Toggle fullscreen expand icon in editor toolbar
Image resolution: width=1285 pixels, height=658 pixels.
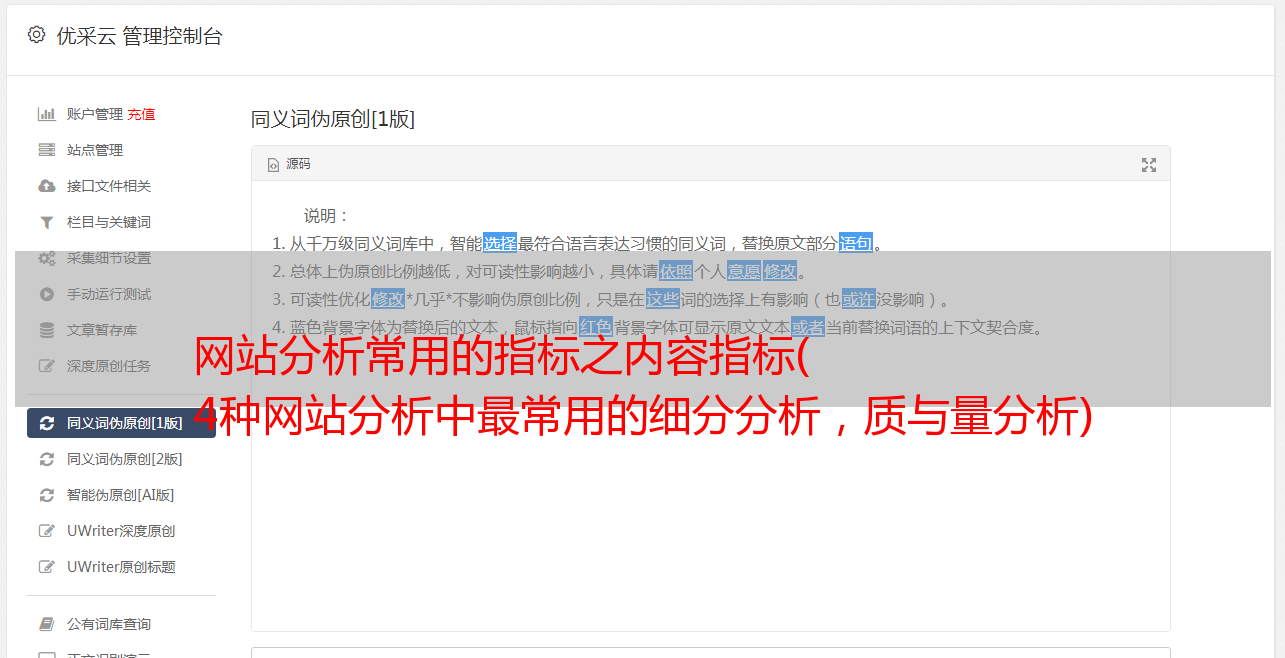[x=1149, y=165]
